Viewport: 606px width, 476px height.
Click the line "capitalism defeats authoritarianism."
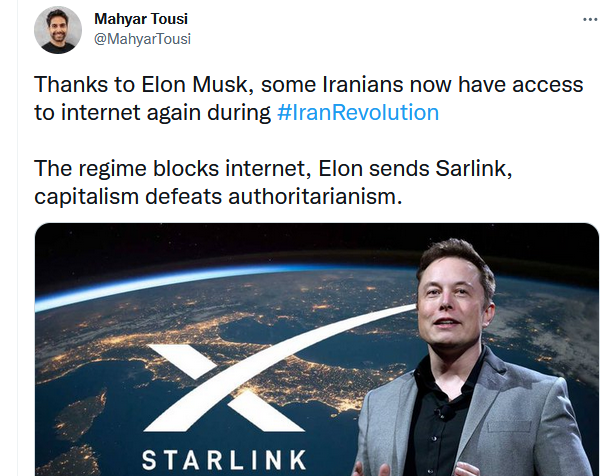[x=218, y=196]
